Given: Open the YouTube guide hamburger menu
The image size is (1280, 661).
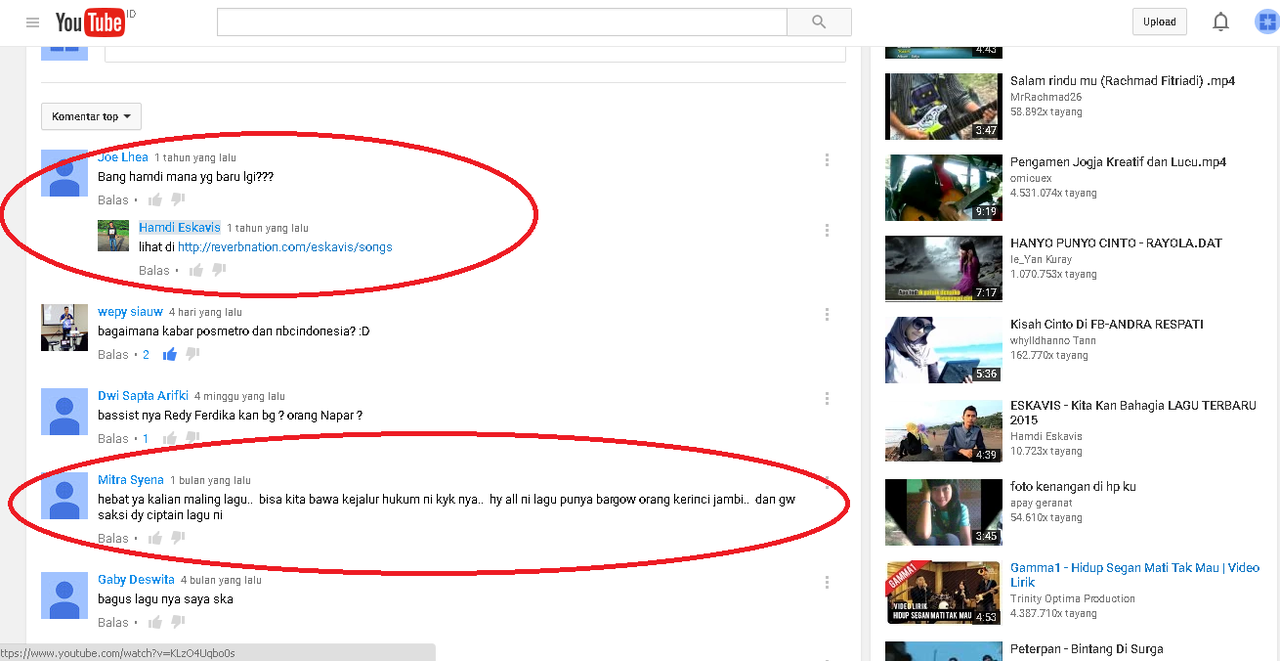Looking at the screenshot, I should coord(33,22).
